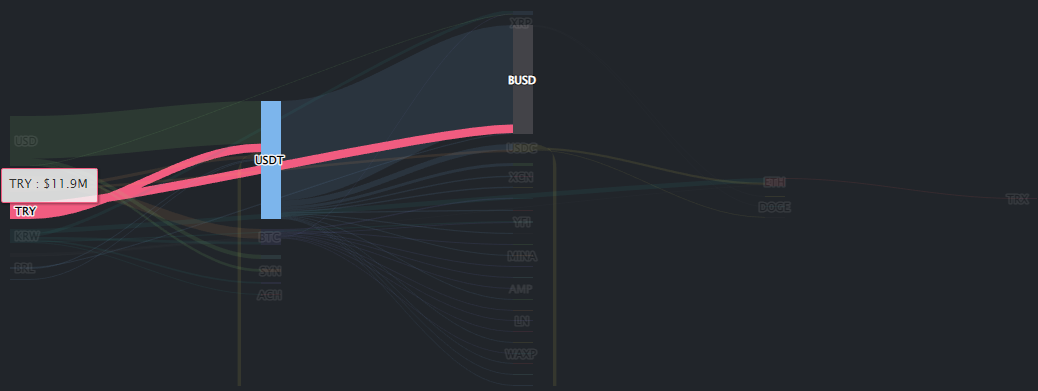Select the WAXP node
1038x391 pixels.
[x=521, y=354]
